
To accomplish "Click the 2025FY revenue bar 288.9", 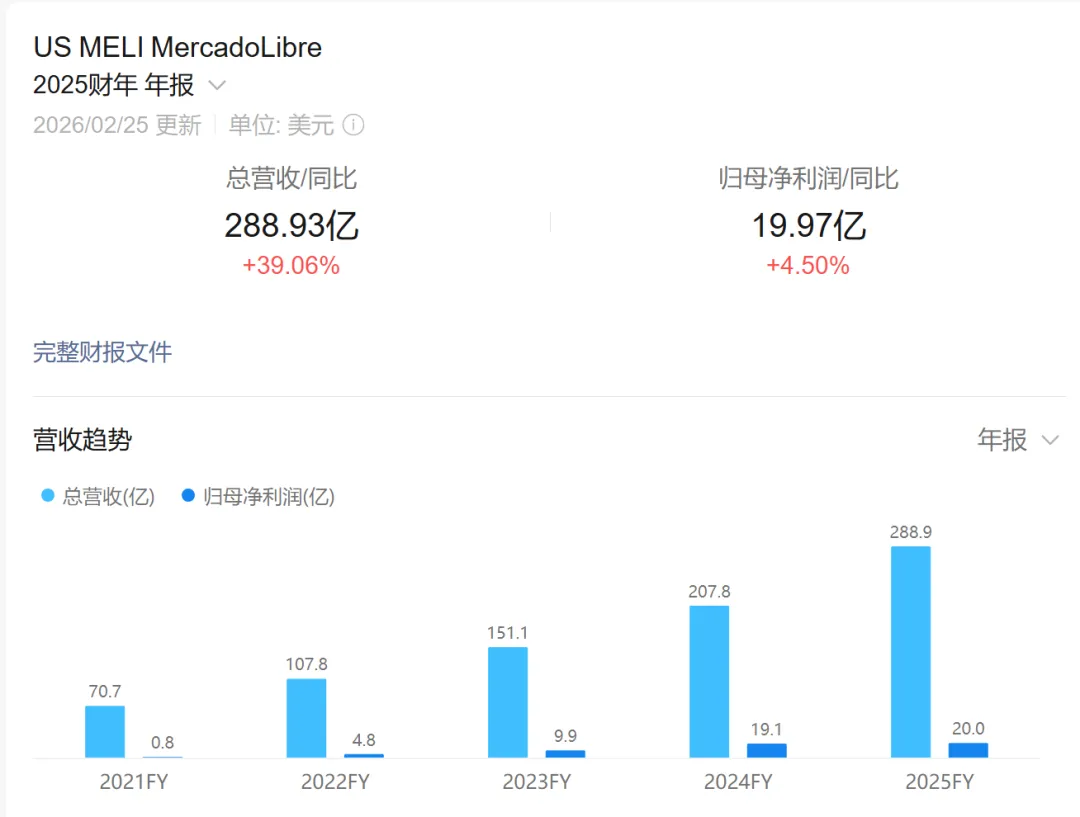I will tap(910, 652).
